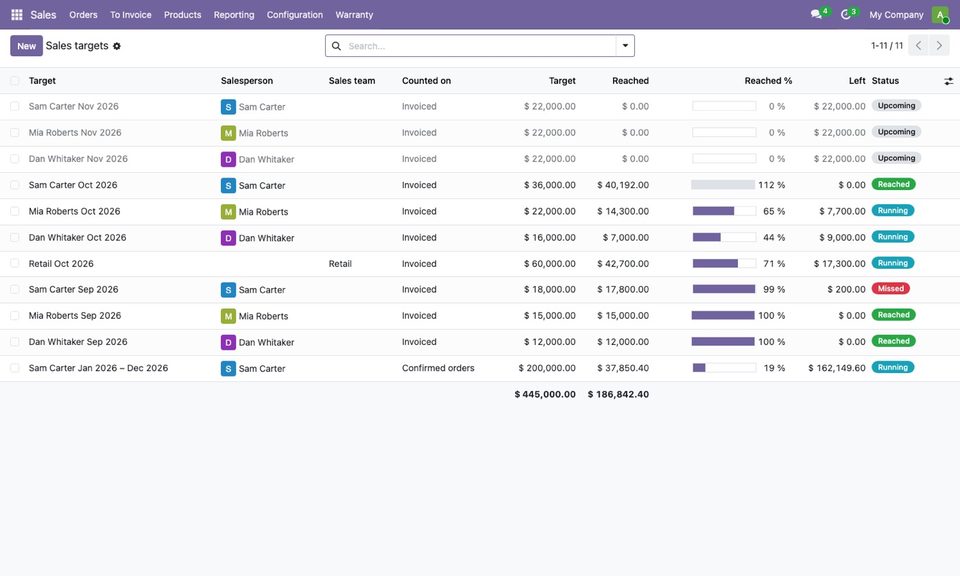
Task: Click Sam Carter avatar in Jan–Dec 2026 row
Action: pos(228,368)
